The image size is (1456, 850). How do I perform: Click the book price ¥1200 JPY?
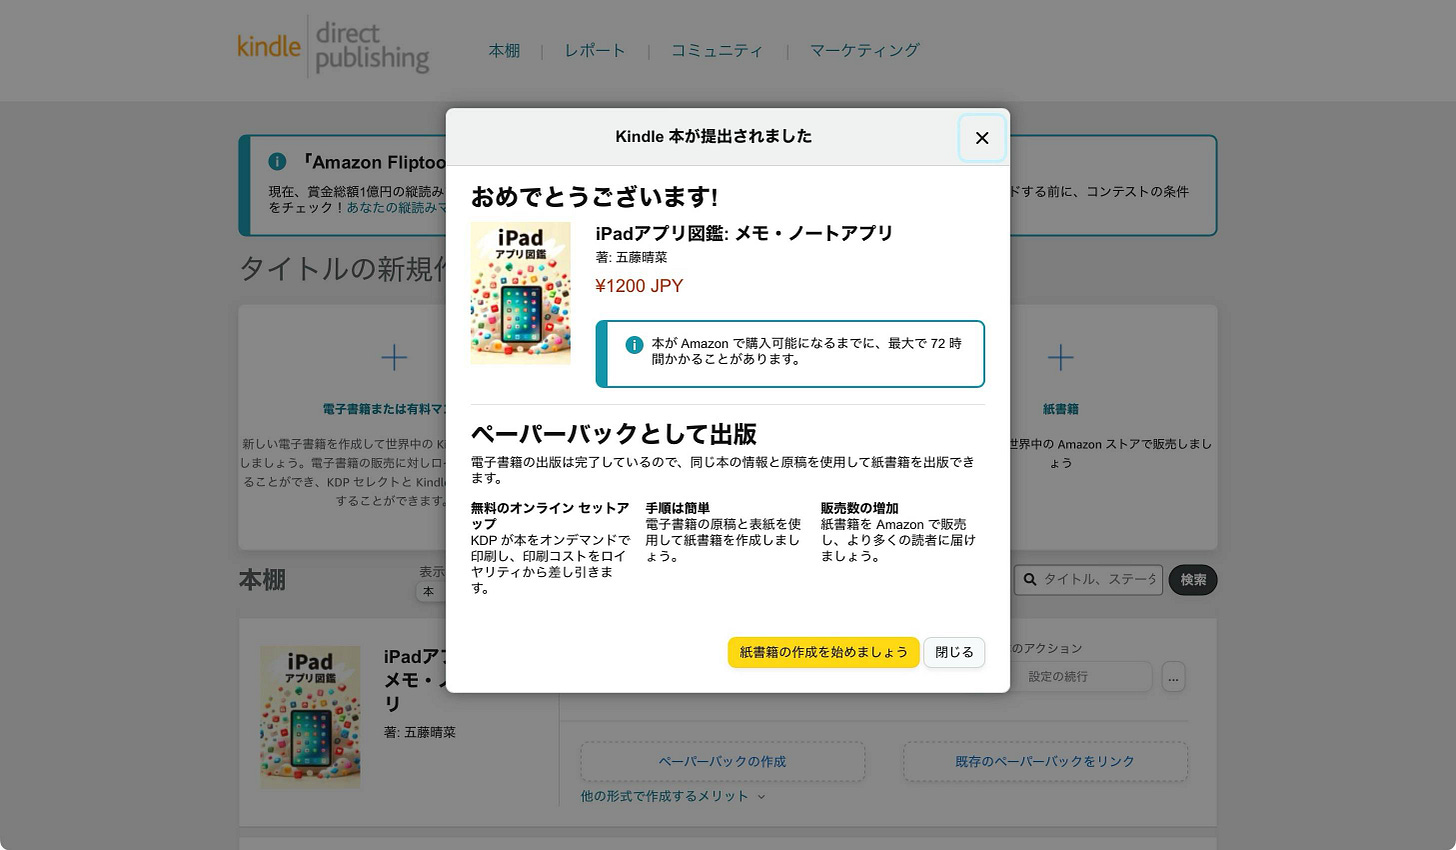pyautogui.click(x=639, y=286)
